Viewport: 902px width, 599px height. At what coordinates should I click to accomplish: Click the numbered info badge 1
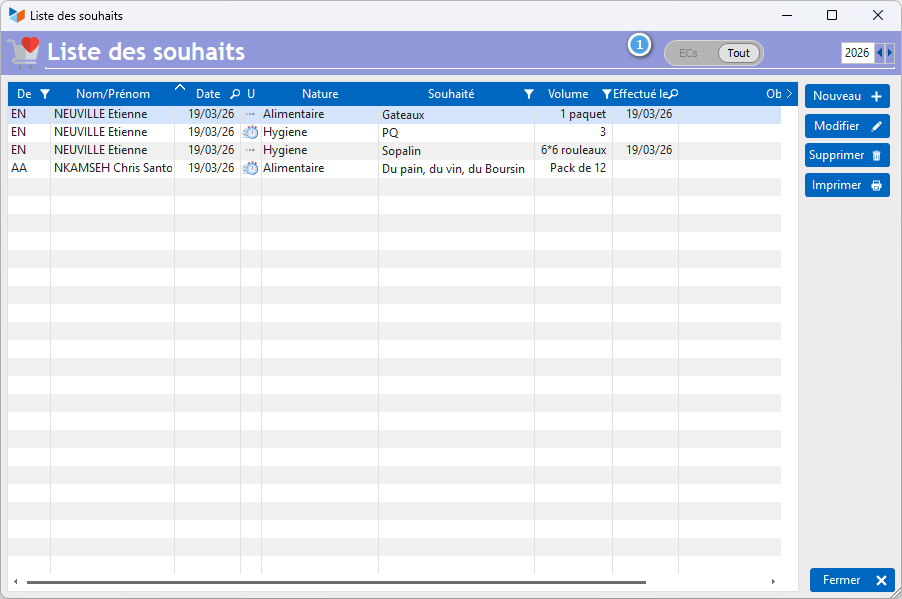point(639,45)
